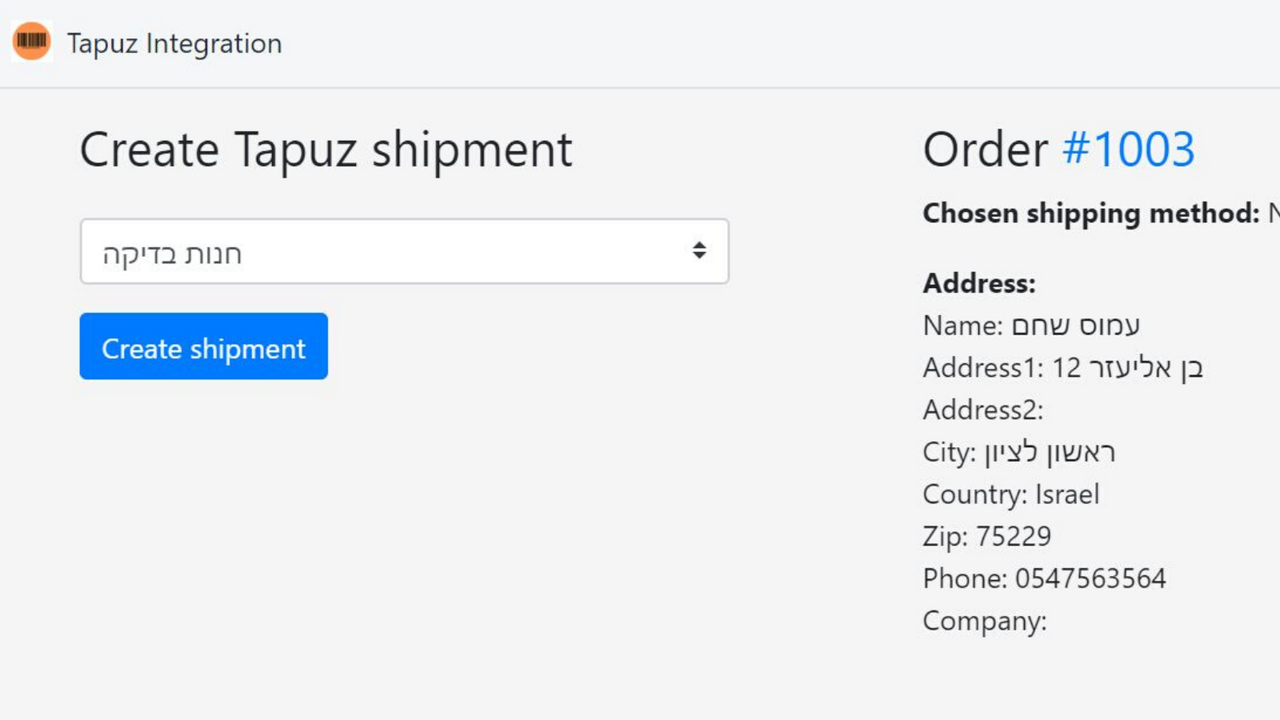The width and height of the screenshot is (1280, 720).
Task: Click the empty Address2 field line
Action: 983,409
